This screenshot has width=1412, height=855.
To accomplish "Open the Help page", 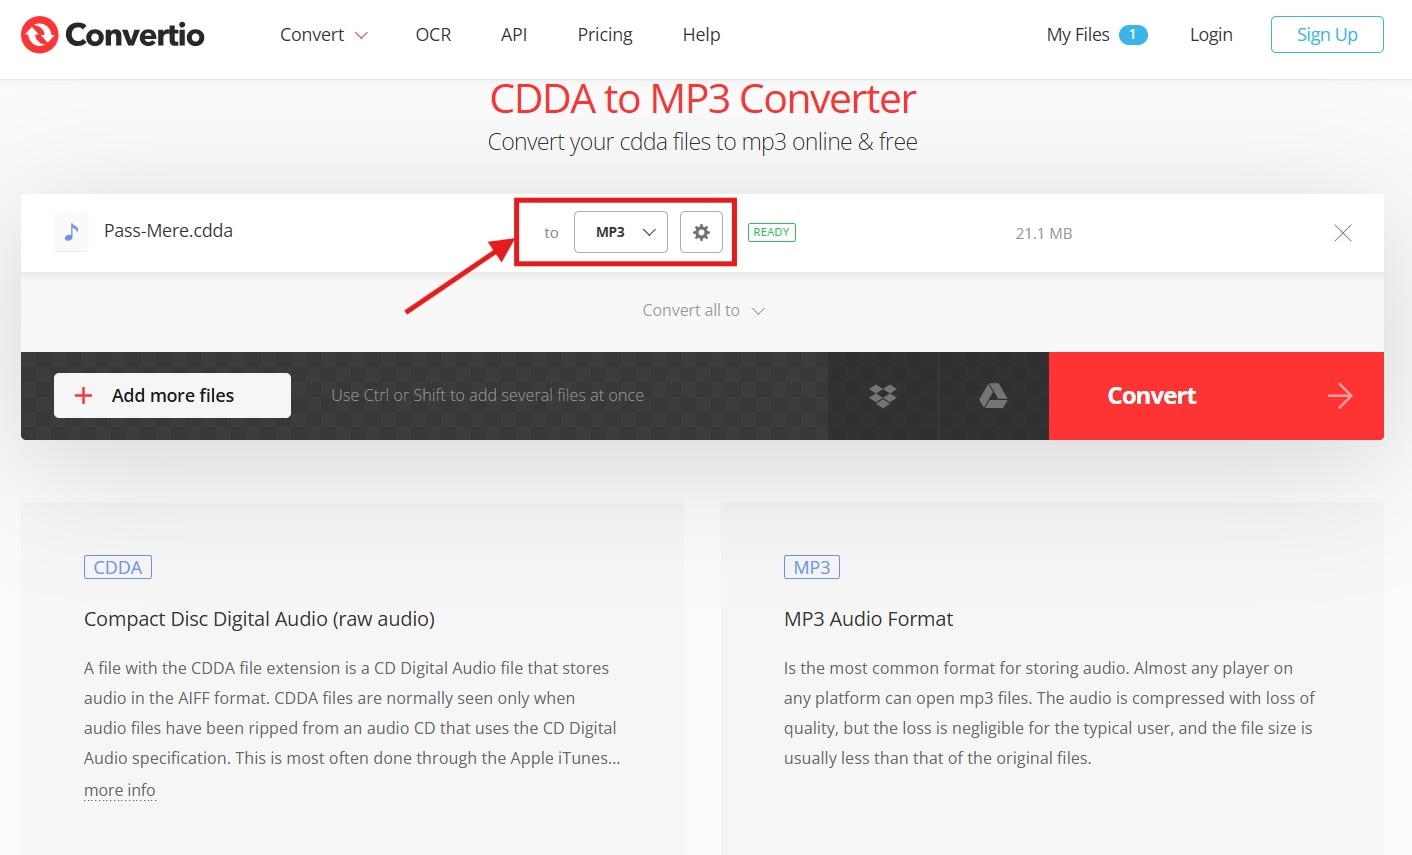I will 701,35.
